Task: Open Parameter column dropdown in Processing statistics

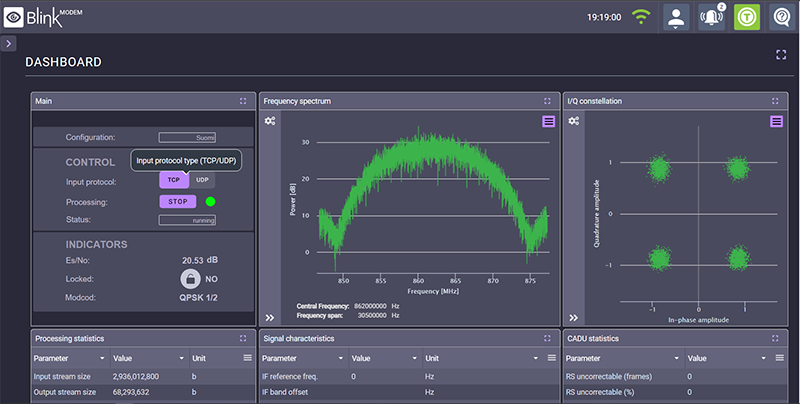Action: 100,357
